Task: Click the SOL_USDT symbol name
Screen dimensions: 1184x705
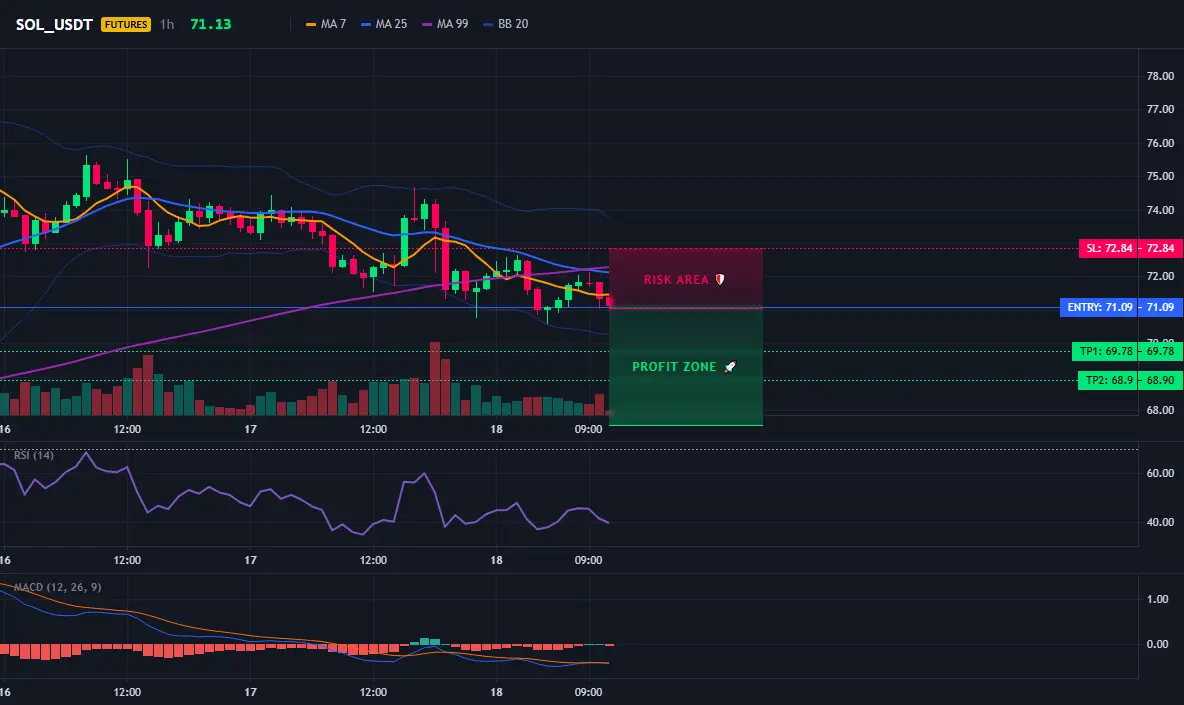Action: tap(54, 24)
